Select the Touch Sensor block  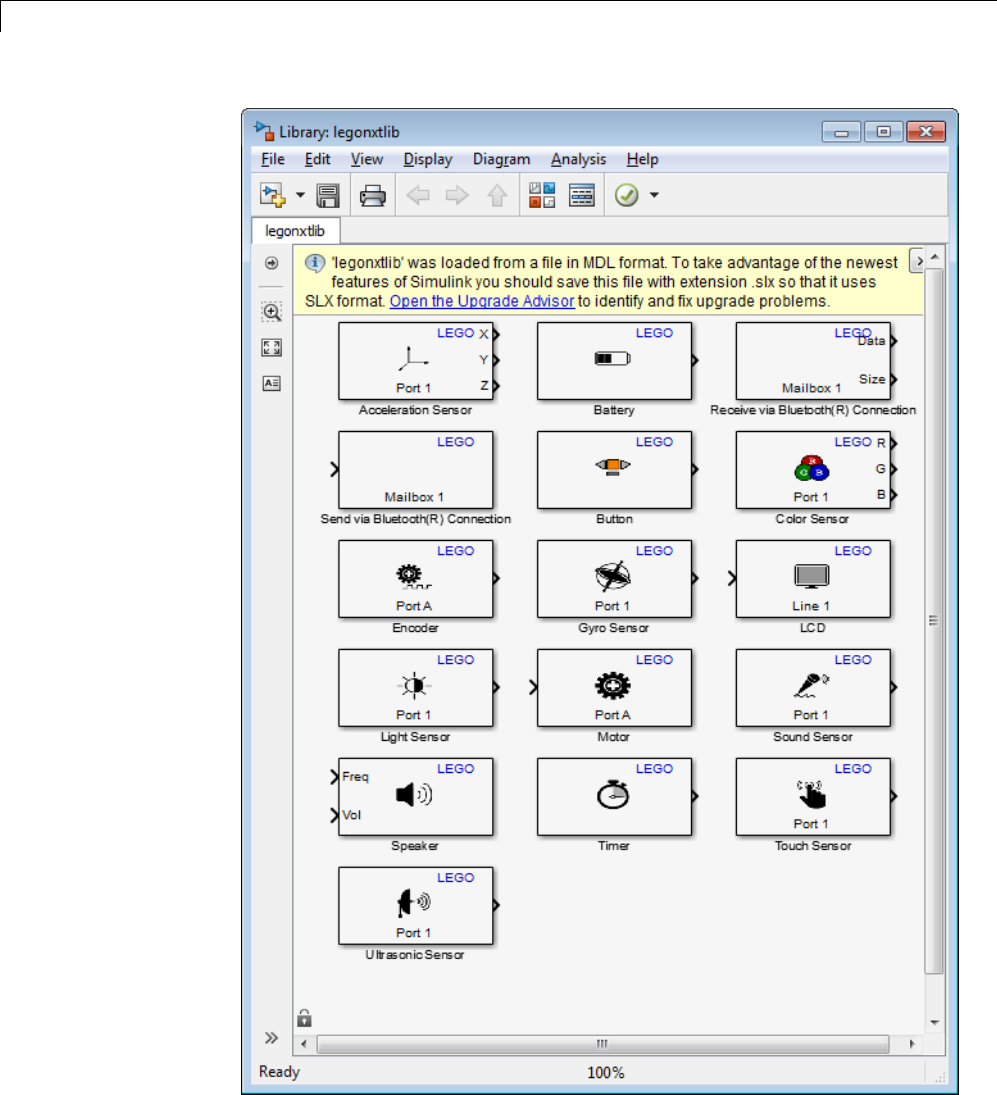813,796
